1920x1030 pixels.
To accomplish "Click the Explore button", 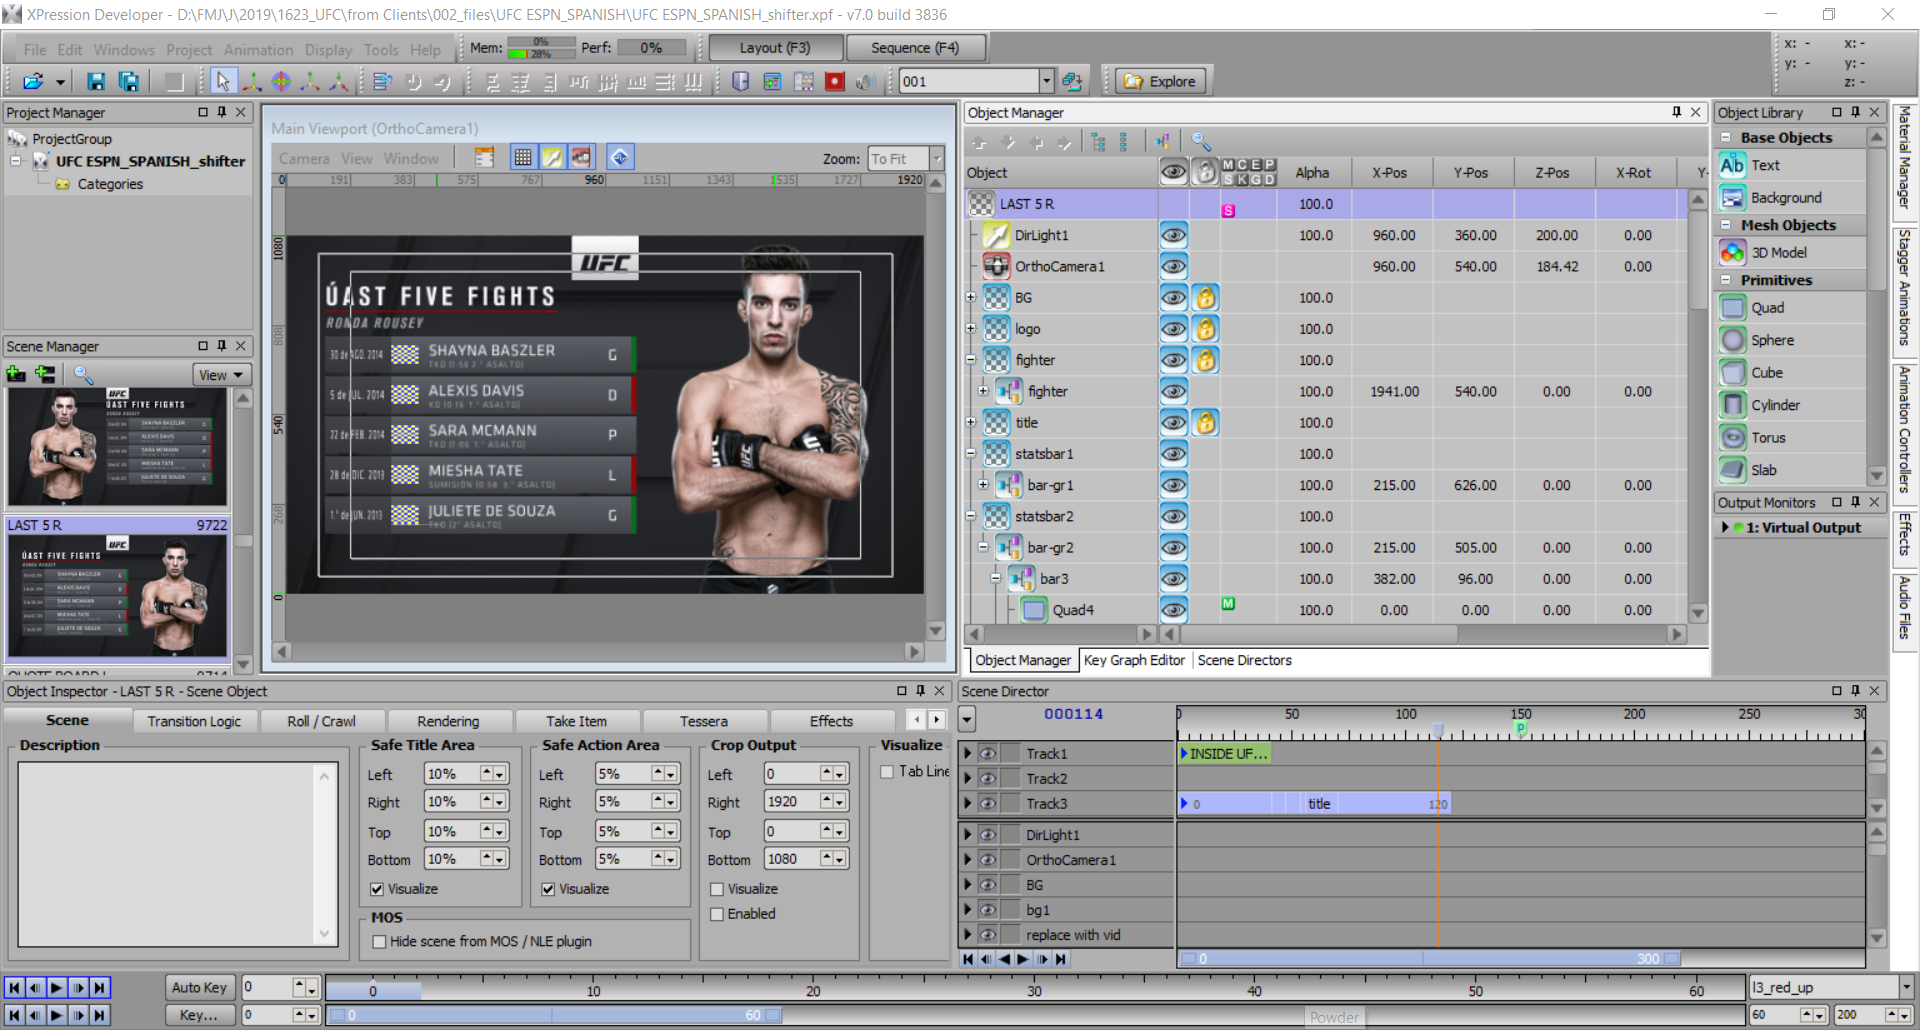I will [1160, 81].
